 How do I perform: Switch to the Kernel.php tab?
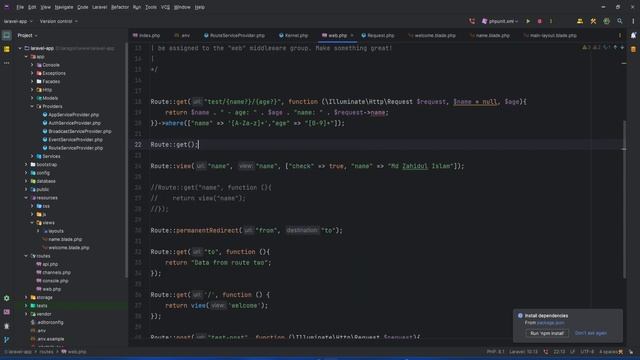click(293, 36)
